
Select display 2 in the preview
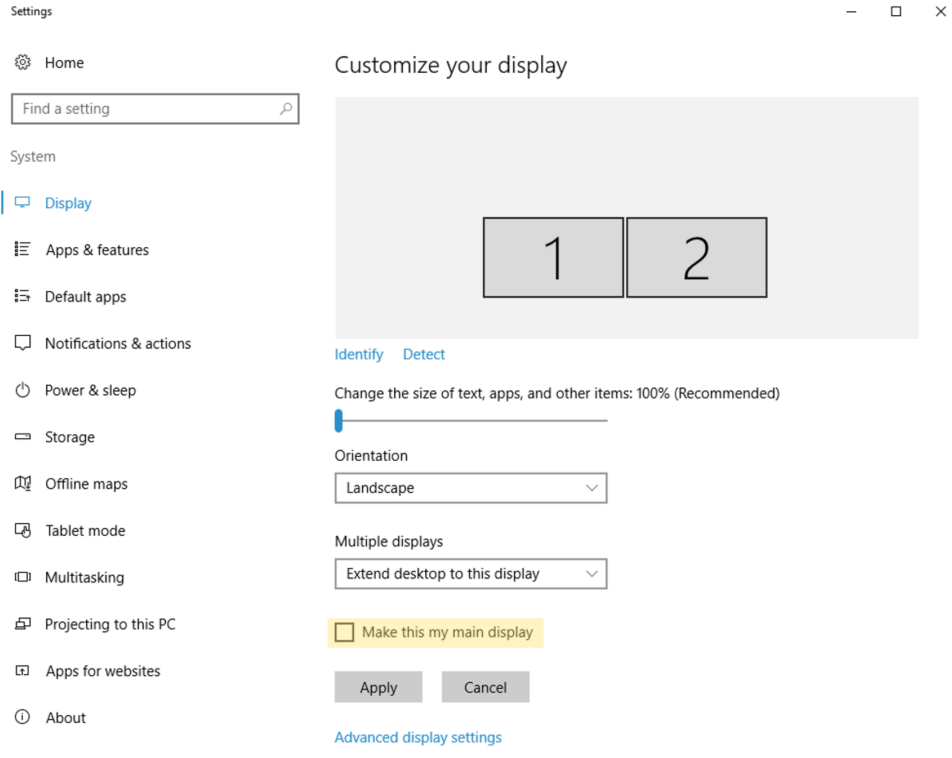[x=696, y=257]
